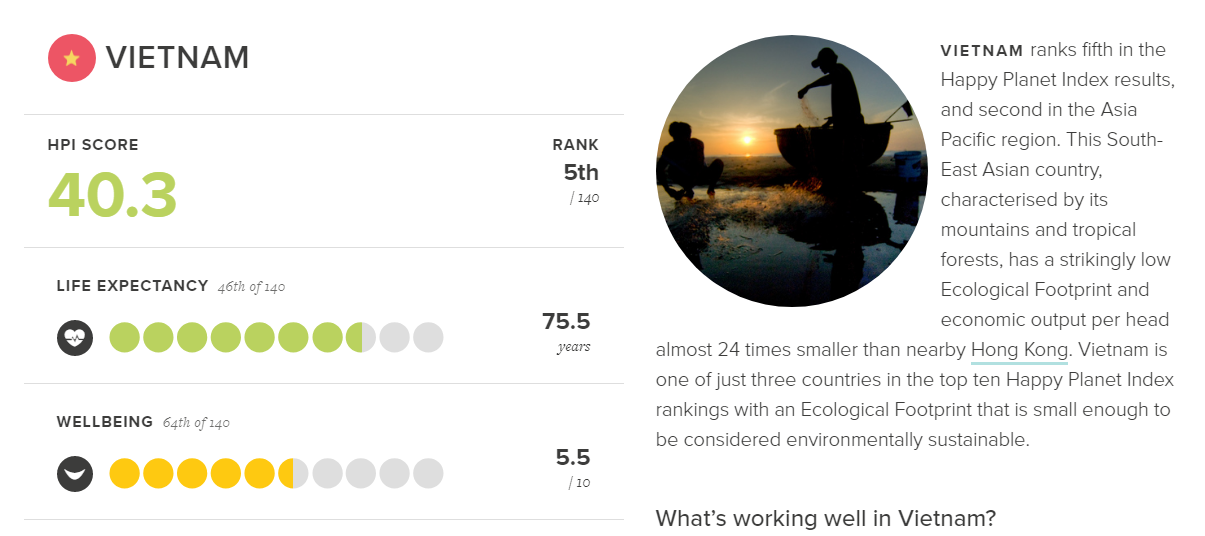Click the circular sunset fishing photo
Viewport: 1205px width, 536px height.
coord(791,171)
